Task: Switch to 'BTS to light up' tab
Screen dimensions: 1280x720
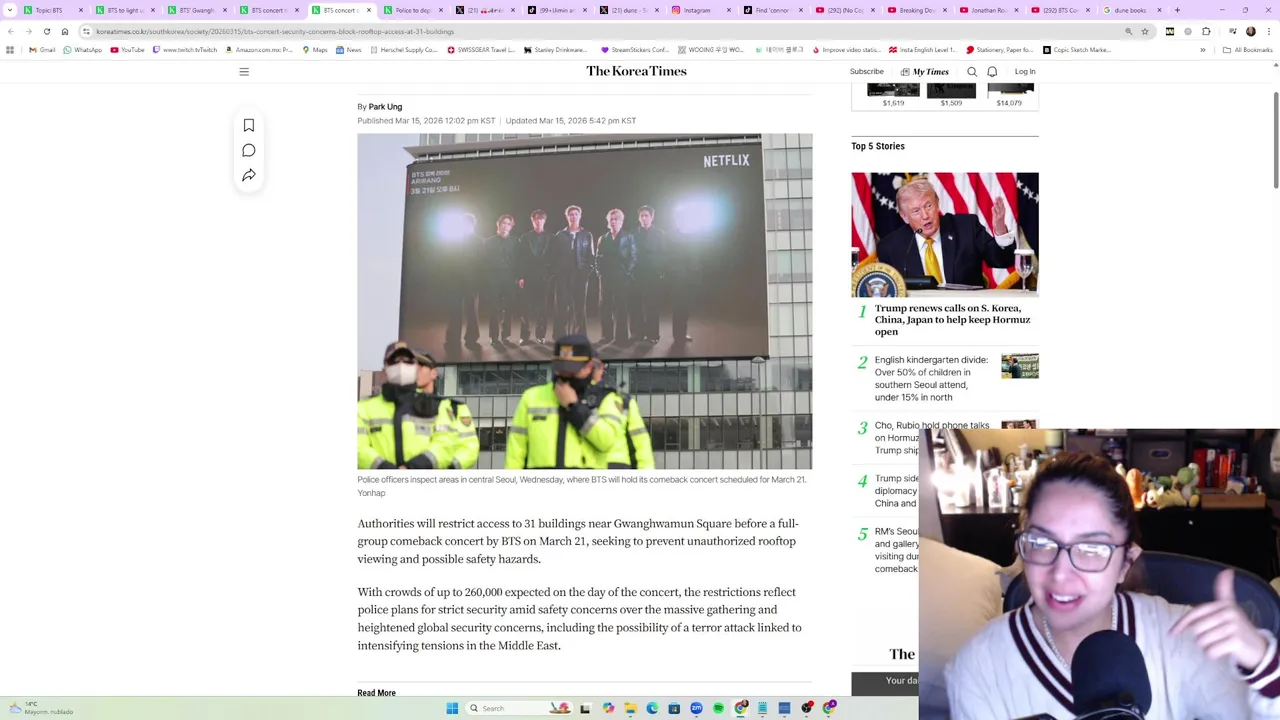Action: click(x=125, y=10)
